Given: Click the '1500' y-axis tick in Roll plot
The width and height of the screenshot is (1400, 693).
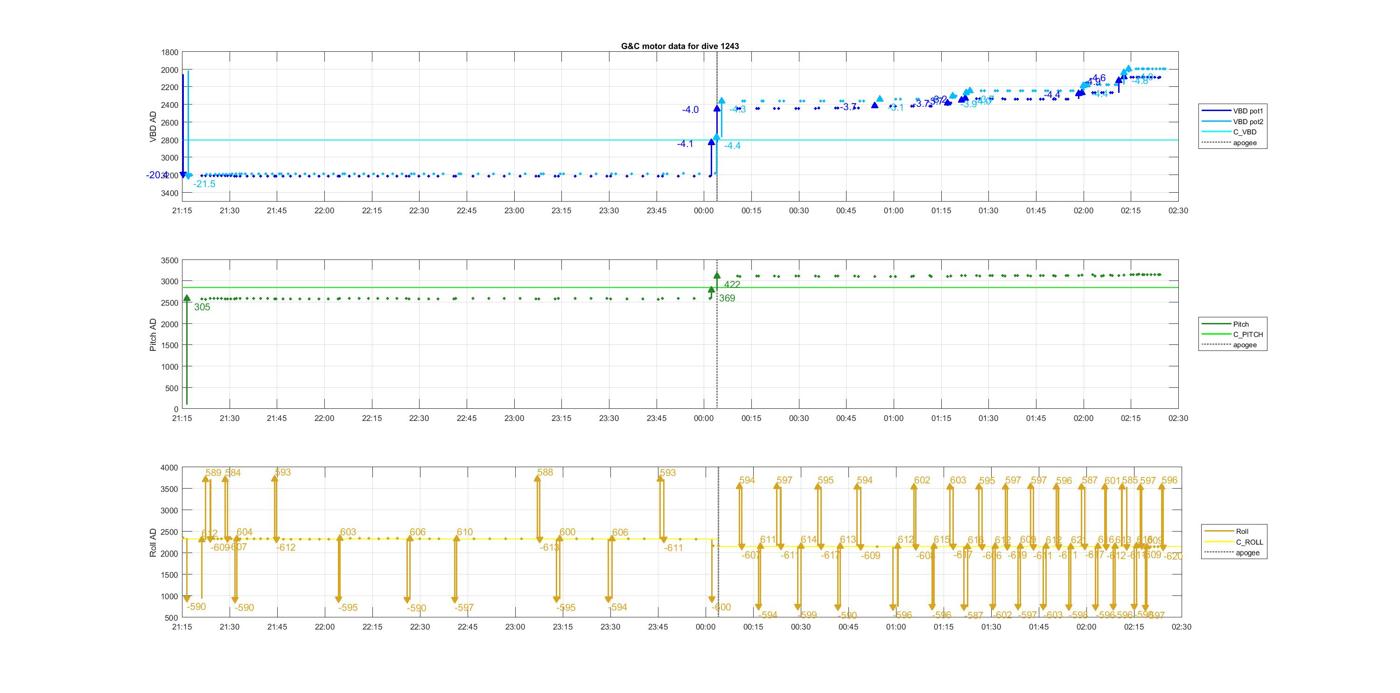Looking at the screenshot, I should pyautogui.click(x=170, y=575).
